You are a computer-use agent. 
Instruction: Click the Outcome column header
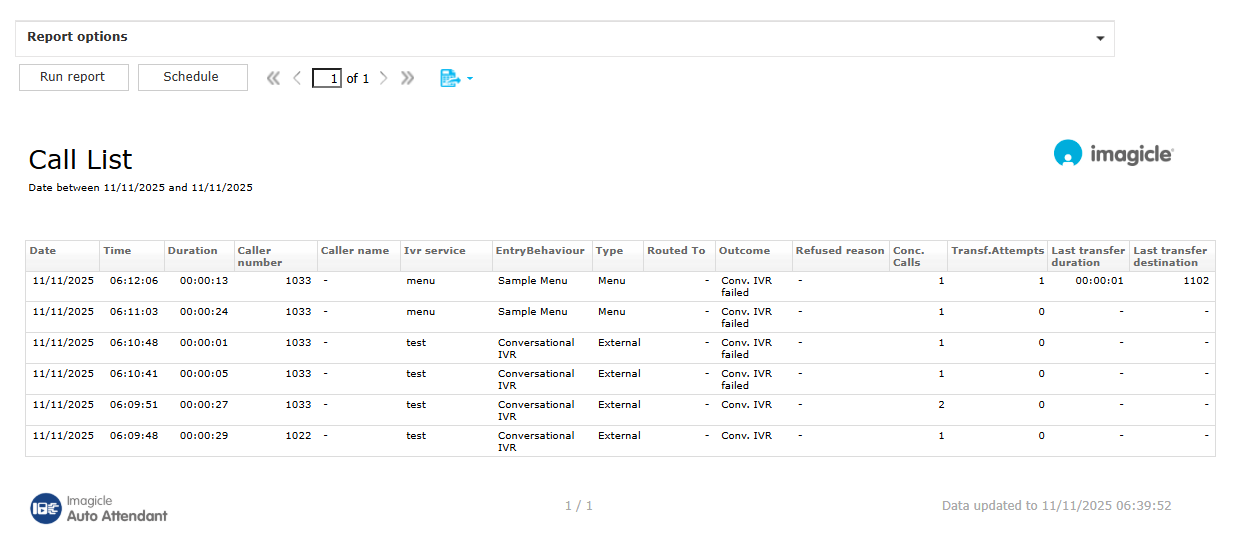coord(744,251)
